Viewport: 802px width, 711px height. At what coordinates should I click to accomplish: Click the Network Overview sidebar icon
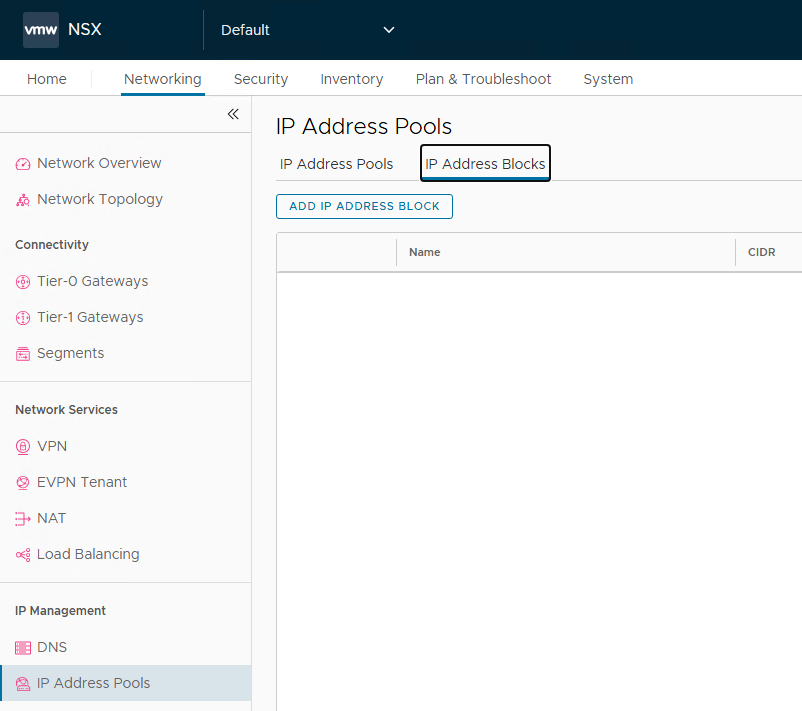click(x=23, y=164)
